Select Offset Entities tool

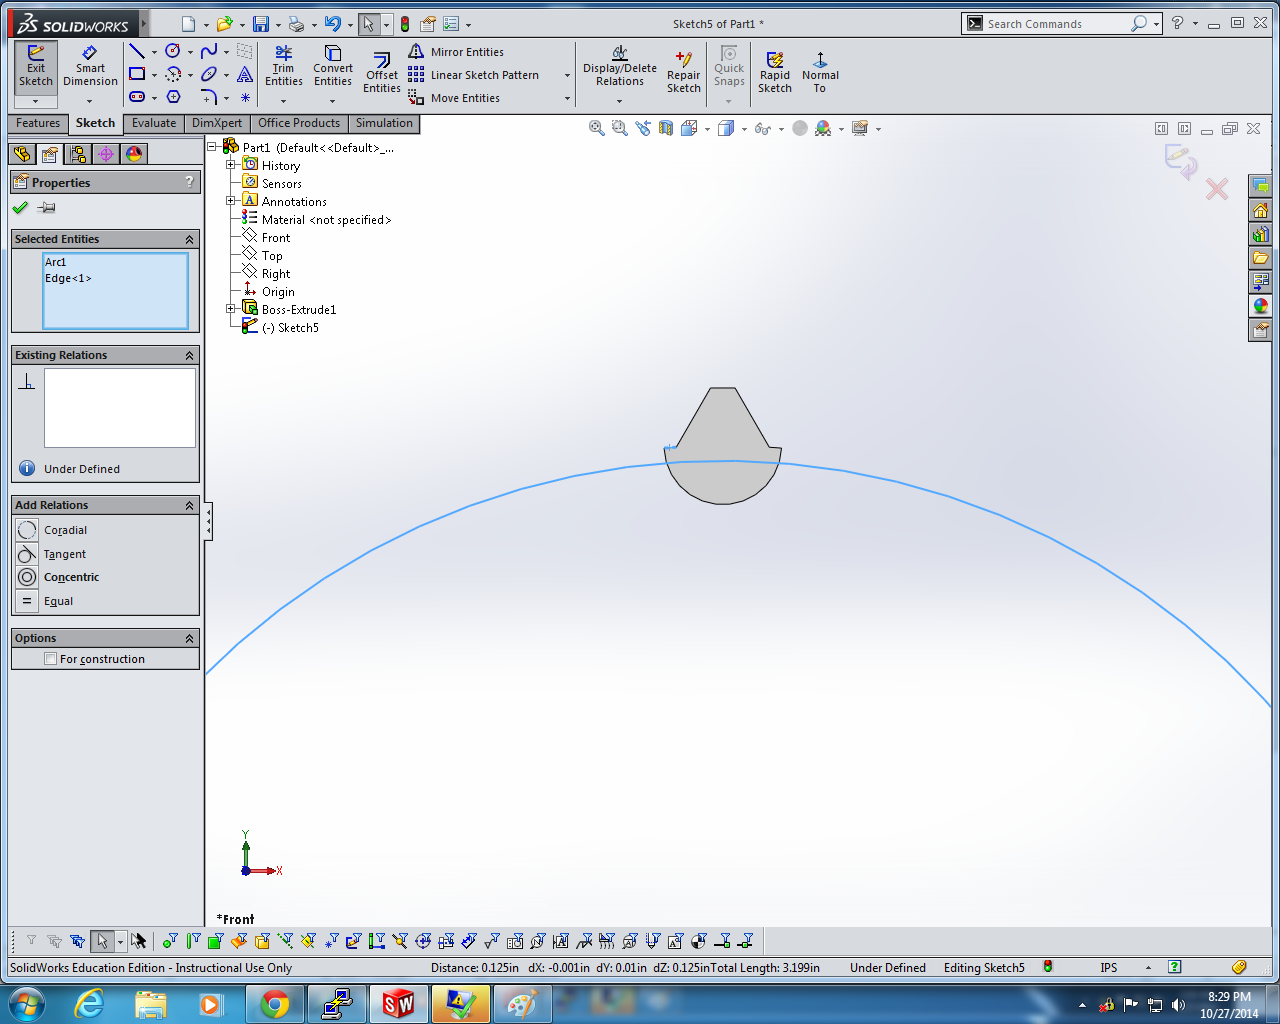tap(382, 72)
